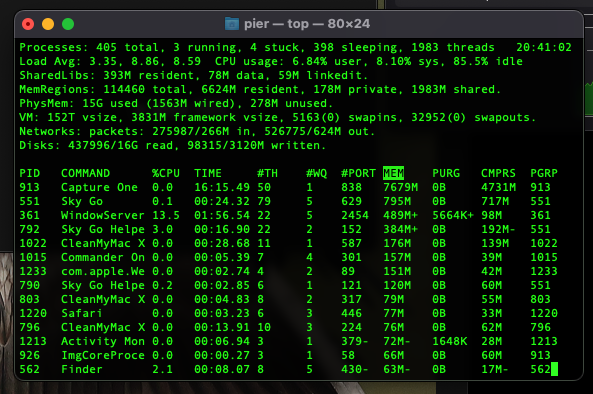Image resolution: width=593 pixels, height=394 pixels.
Task: Click memory value 7679M for Capture One
Action: pyautogui.click(x=401, y=187)
